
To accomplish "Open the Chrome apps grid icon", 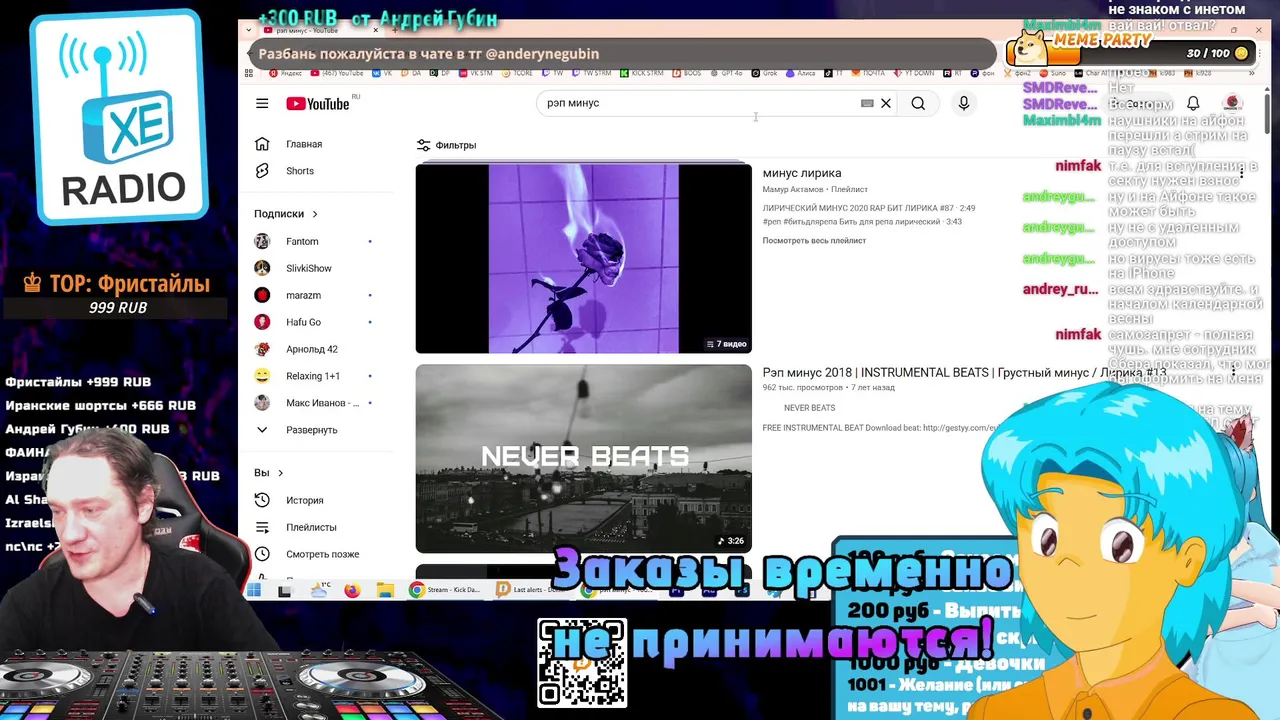I will pyautogui.click(x=248, y=73).
